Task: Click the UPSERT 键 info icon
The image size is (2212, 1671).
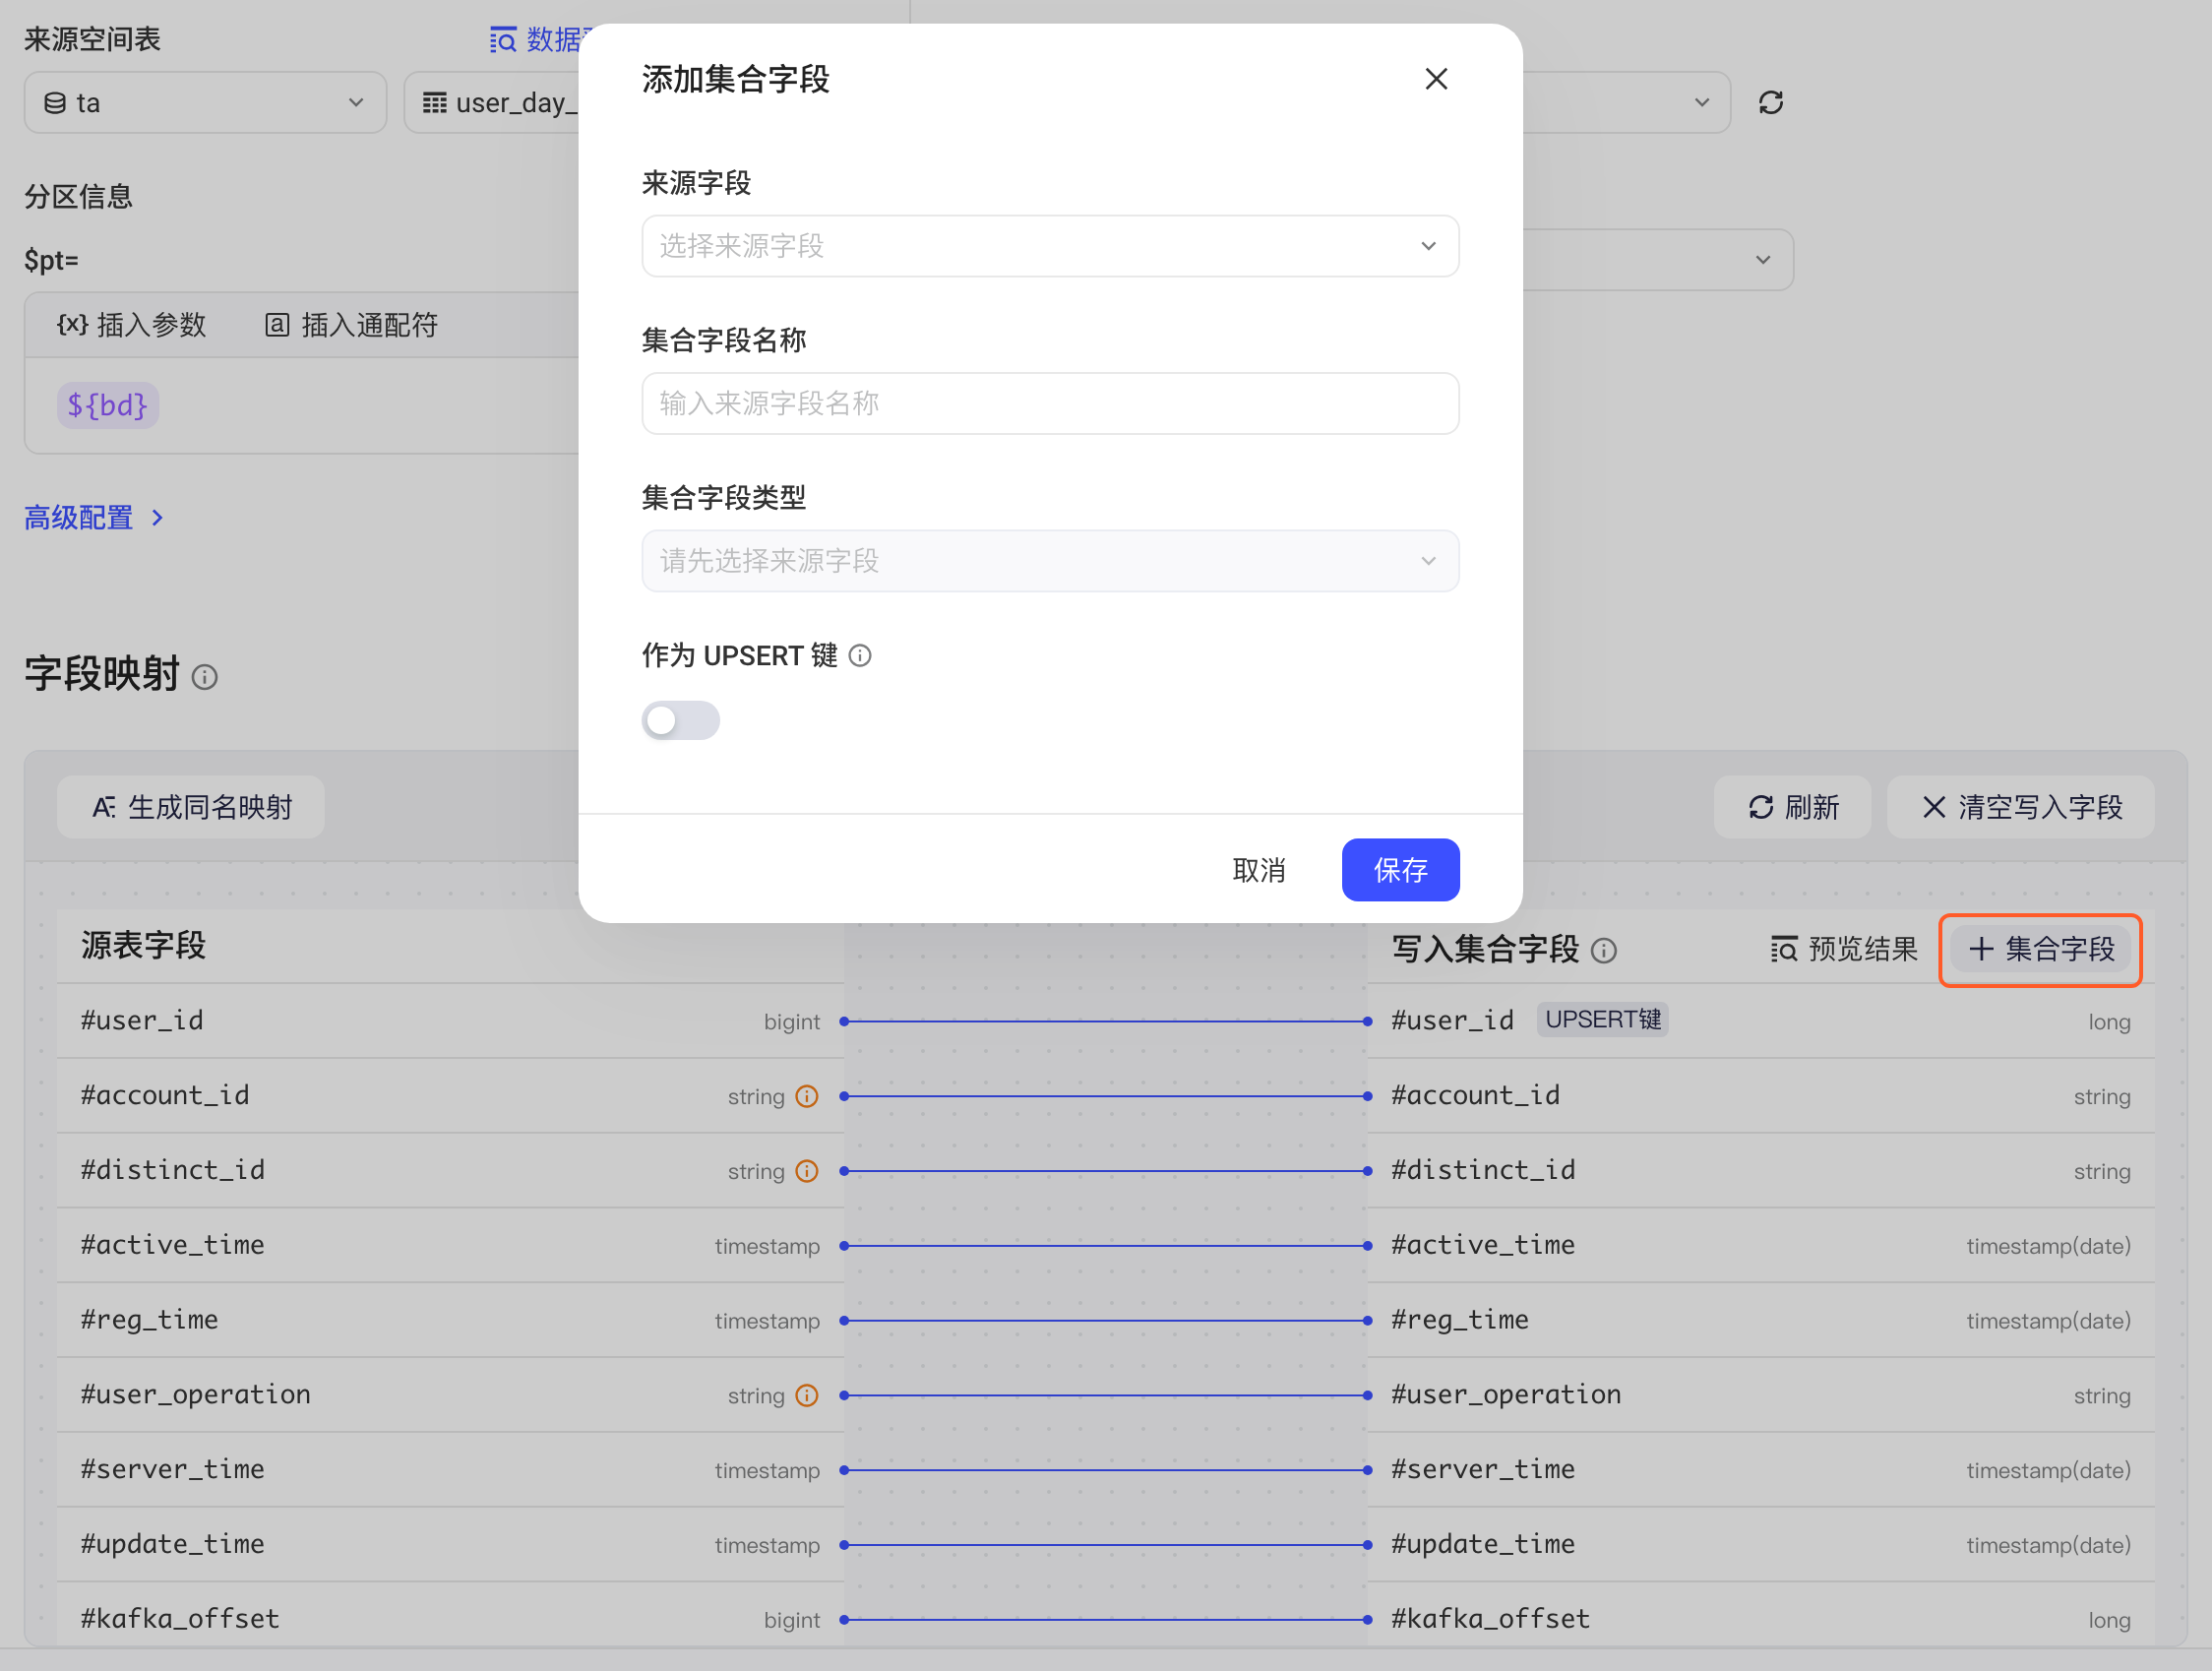Action: 860,655
